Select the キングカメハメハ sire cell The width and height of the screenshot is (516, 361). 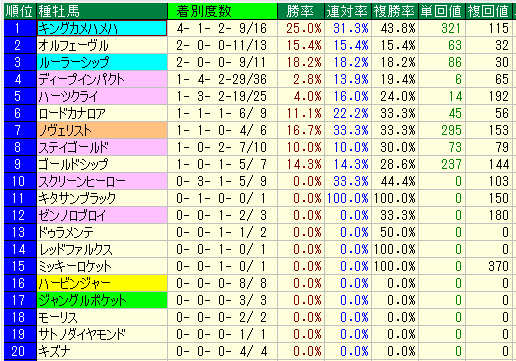[102, 28]
